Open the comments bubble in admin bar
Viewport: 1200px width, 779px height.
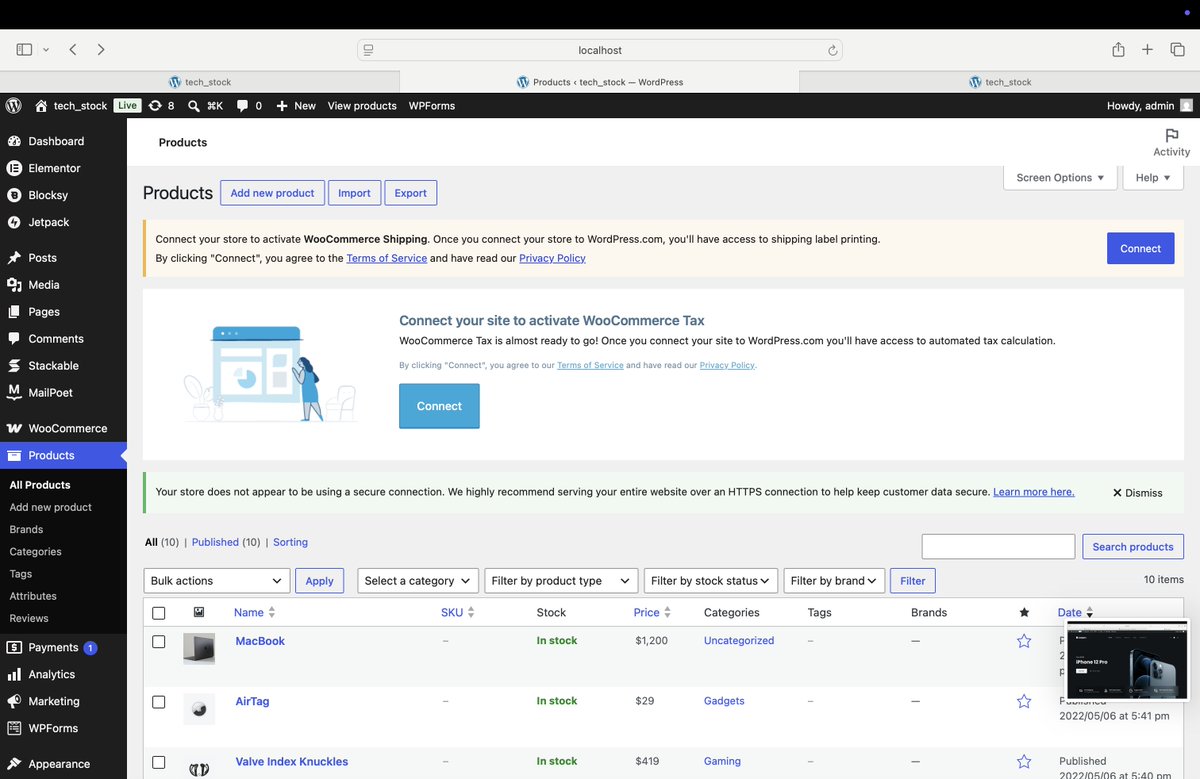pos(242,105)
